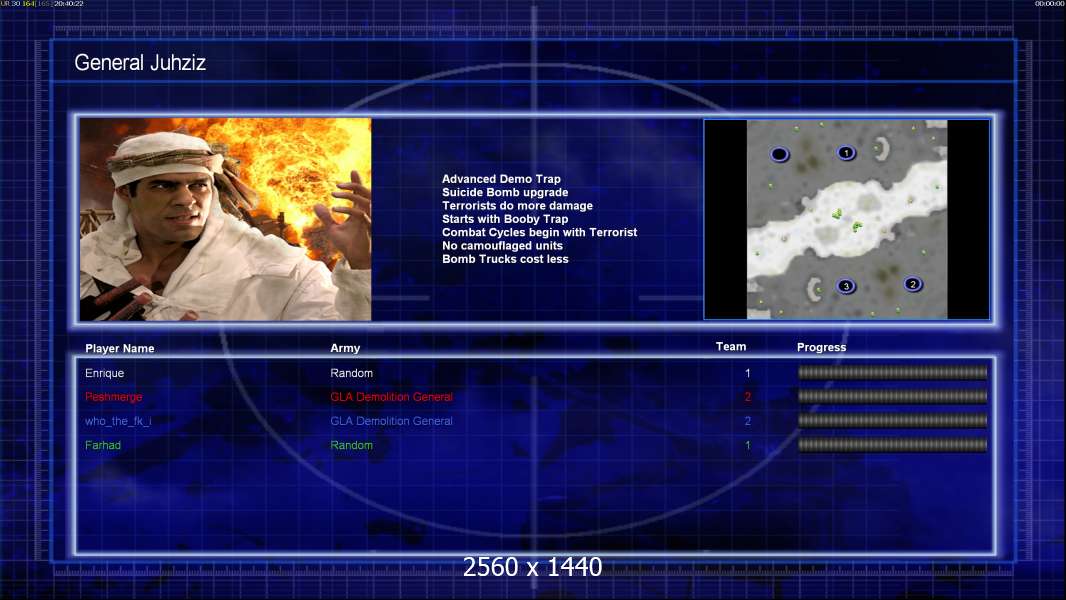Screen dimensions: 1066x600
Task: Click the General Juhziz title text
Action: 140,63
